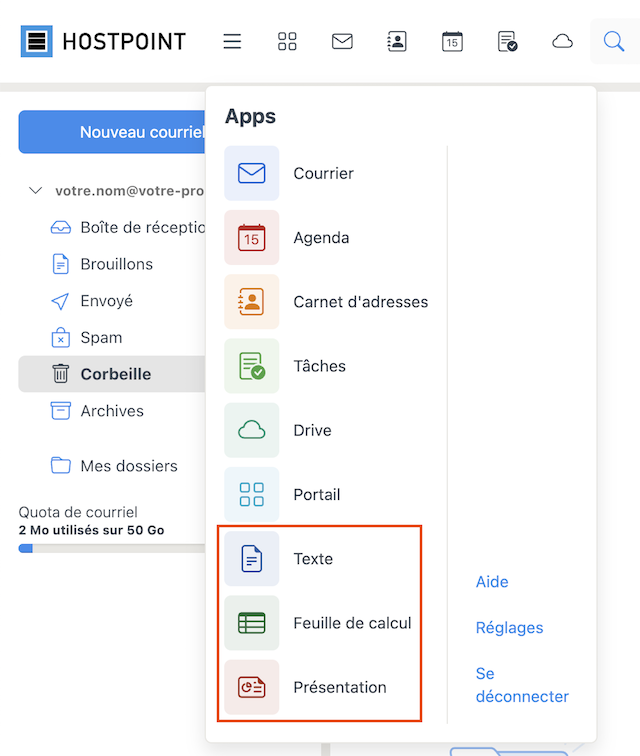This screenshot has width=640, height=756.
Task: Open Mes dossiers folder
Action: click(x=112, y=466)
